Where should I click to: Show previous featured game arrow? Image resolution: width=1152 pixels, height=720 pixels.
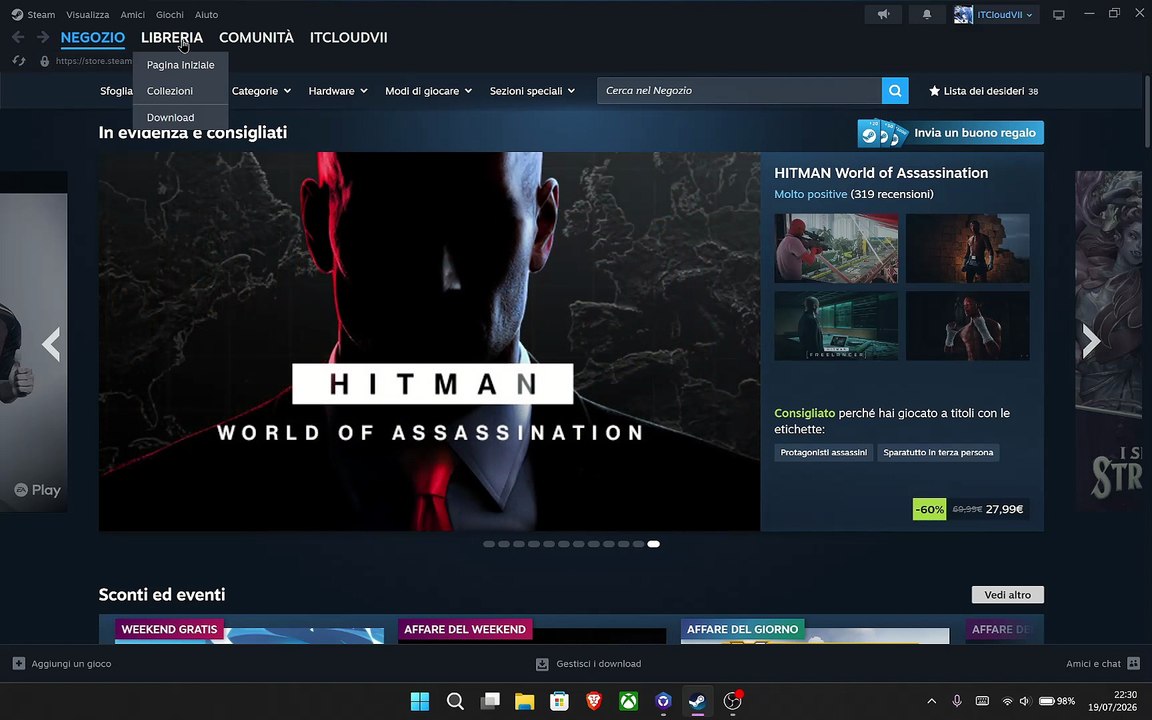pyautogui.click(x=51, y=343)
